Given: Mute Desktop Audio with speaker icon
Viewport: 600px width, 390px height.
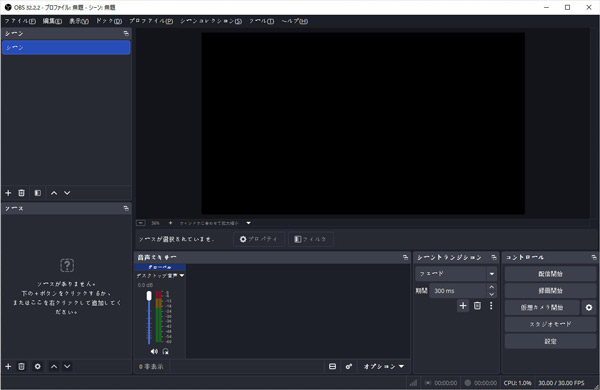Looking at the screenshot, I should (154, 351).
